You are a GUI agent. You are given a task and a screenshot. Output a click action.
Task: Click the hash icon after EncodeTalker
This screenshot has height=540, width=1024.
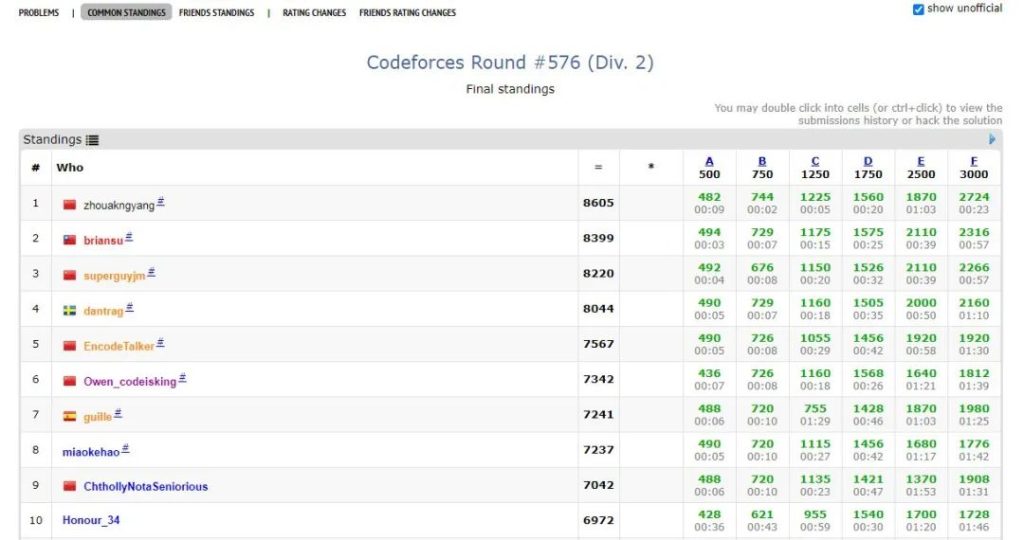coord(161,343)
